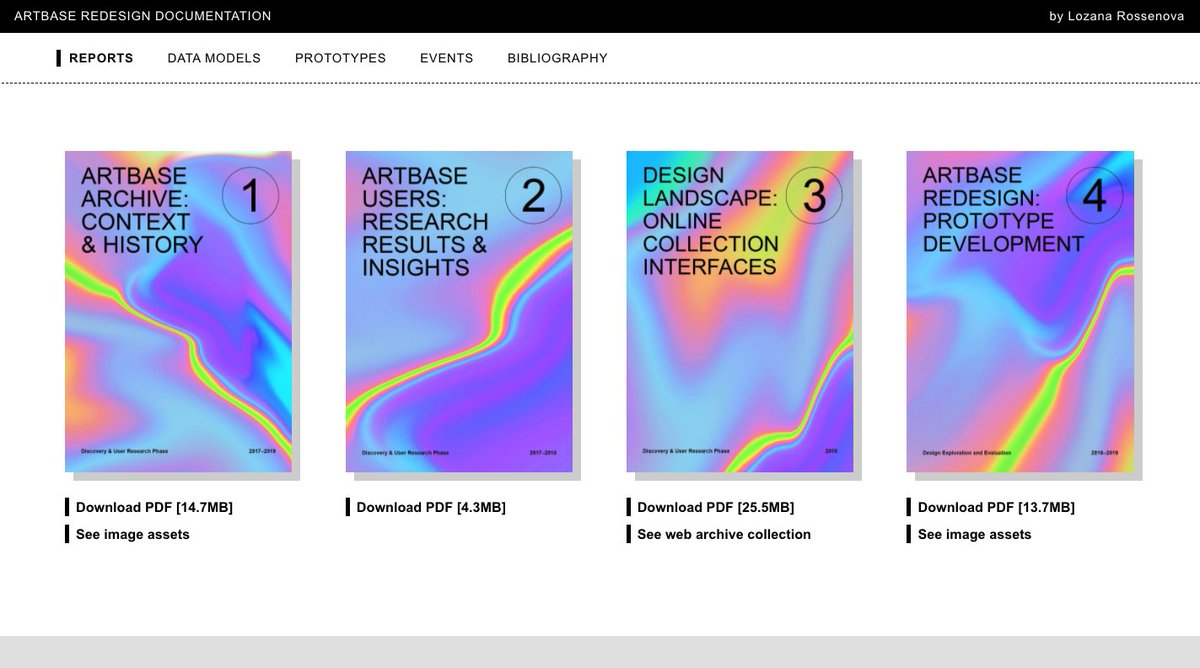Download the 4.3MB PDF of report 2
The width and height of the screenshot is (1200, 668).
[x=431, y=507]
